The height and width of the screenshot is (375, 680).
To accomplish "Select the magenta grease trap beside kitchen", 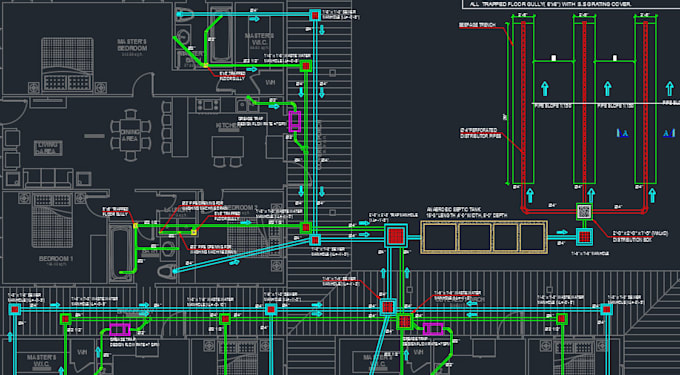I will tap(295, 121).
